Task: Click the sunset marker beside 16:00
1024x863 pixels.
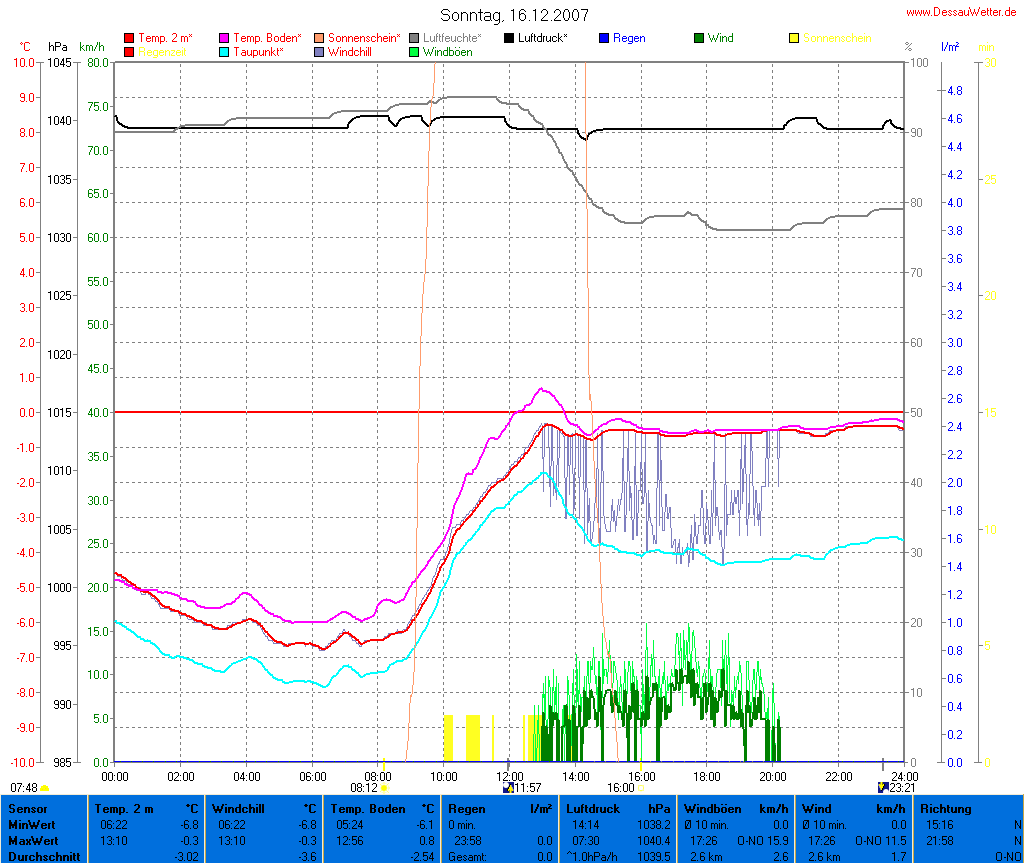Action: pyautogui.click(x=640, y=789)
